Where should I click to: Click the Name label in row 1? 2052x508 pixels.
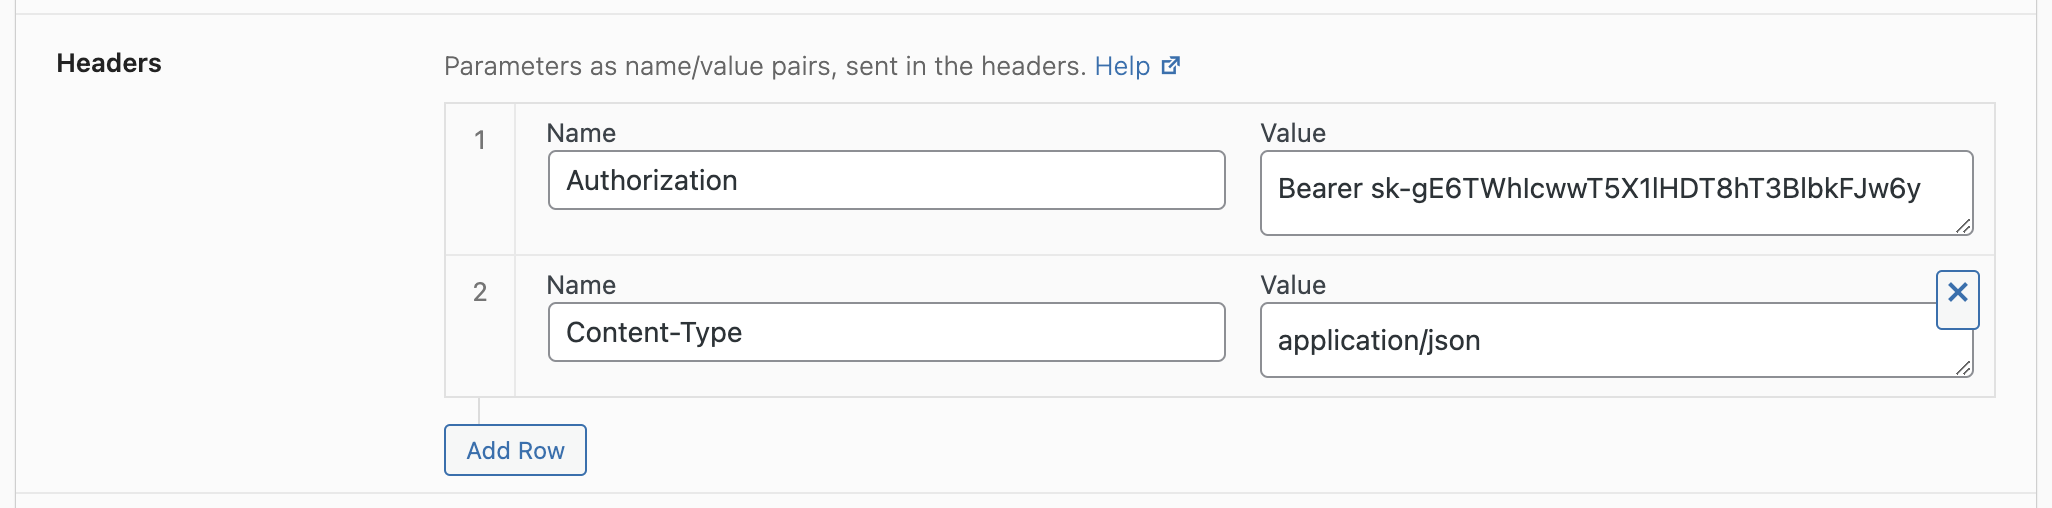581,133
